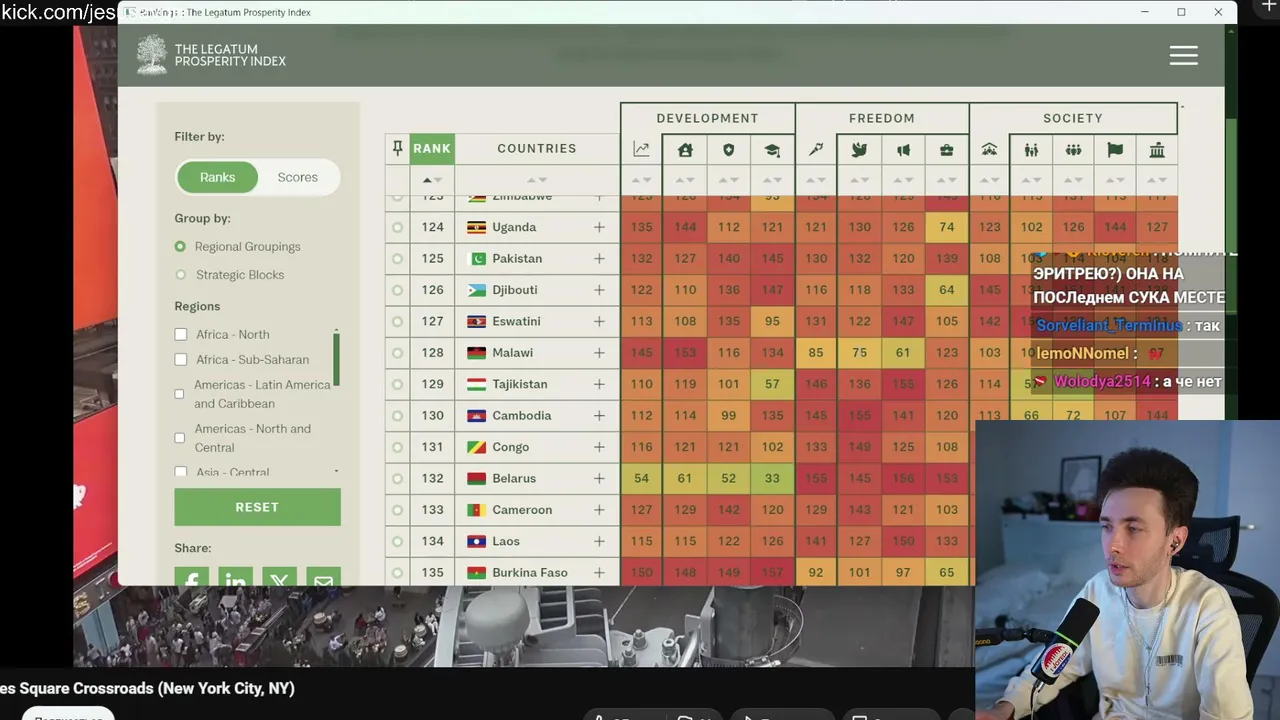The image size is (1280, 720).
Task: Expand the Uganda row with plus
Action: pyautogui.click(x=599, y=227)
